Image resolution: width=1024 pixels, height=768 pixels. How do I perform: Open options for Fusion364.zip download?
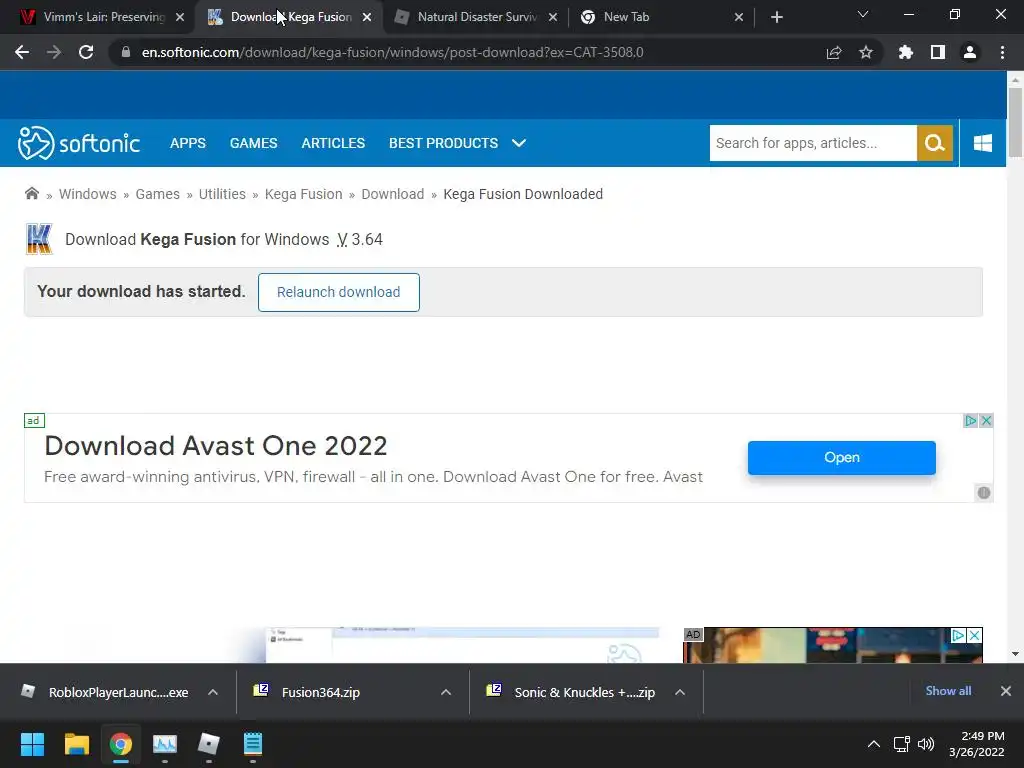pos(446,692)
